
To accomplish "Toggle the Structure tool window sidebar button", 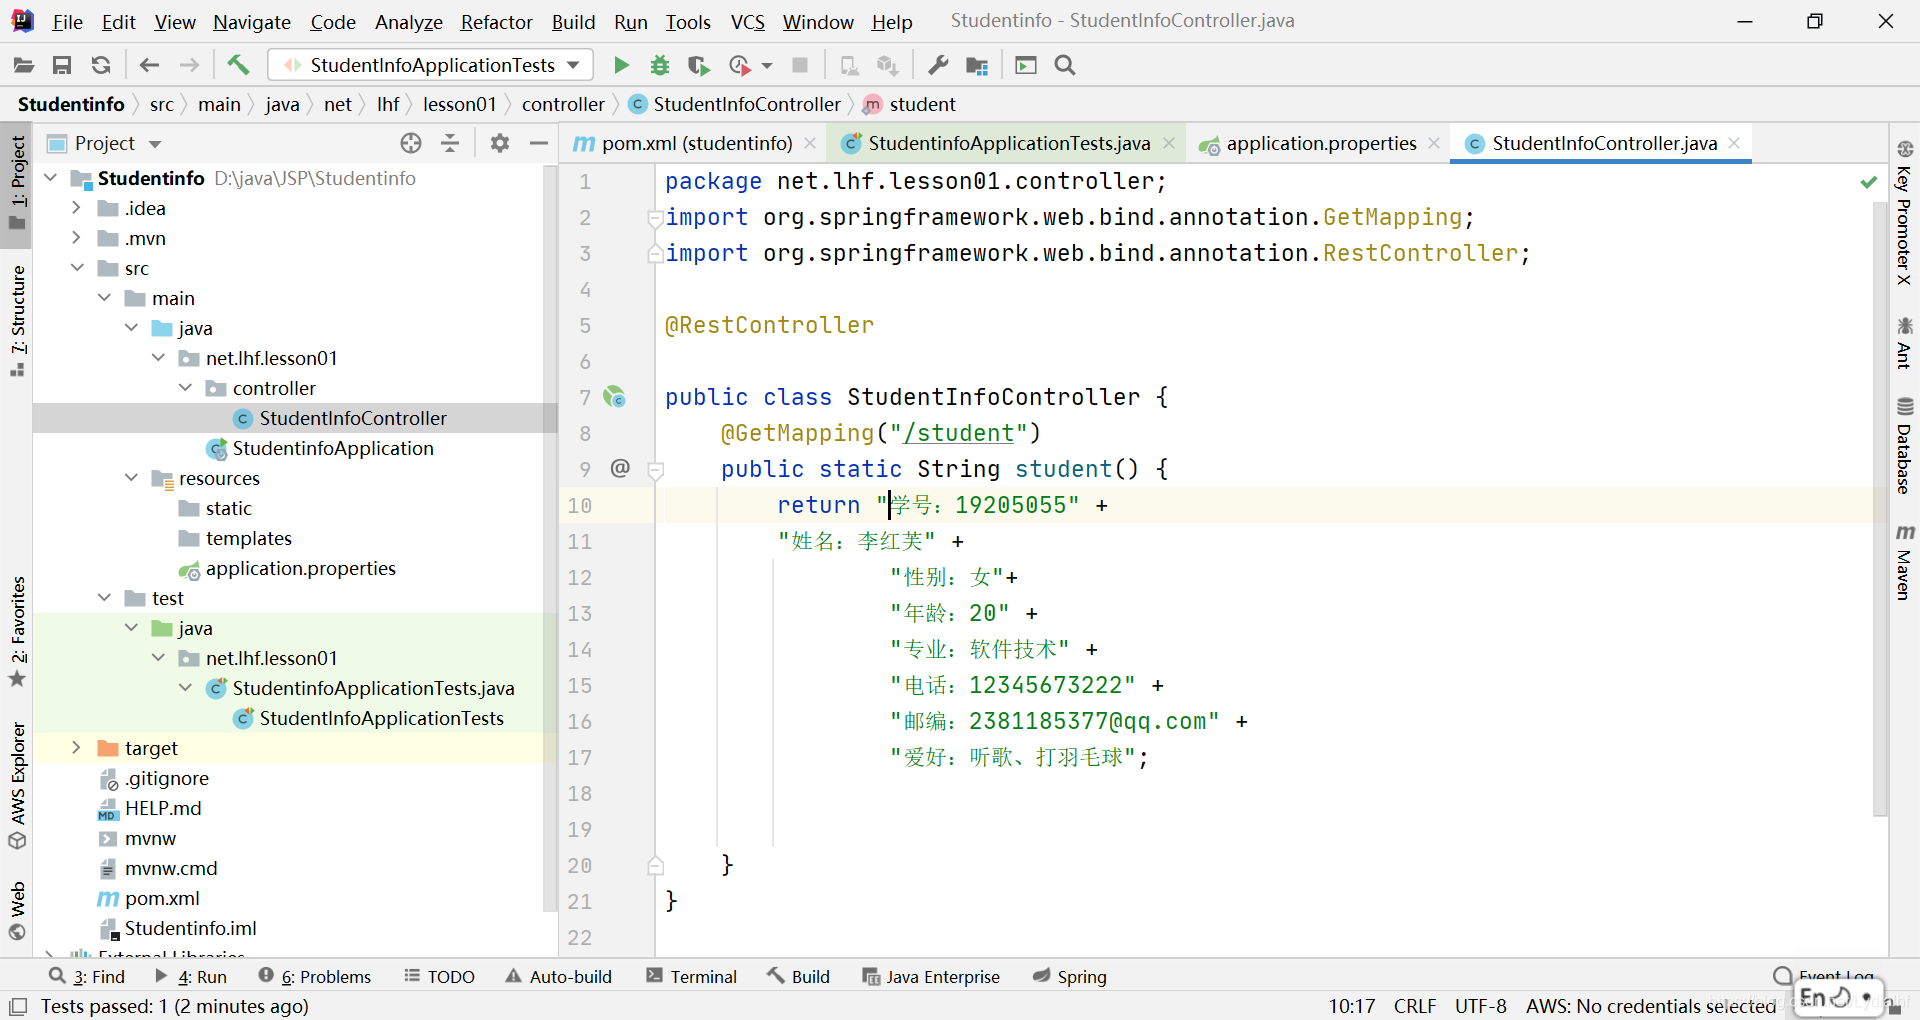I will click(x=17, y=320).
